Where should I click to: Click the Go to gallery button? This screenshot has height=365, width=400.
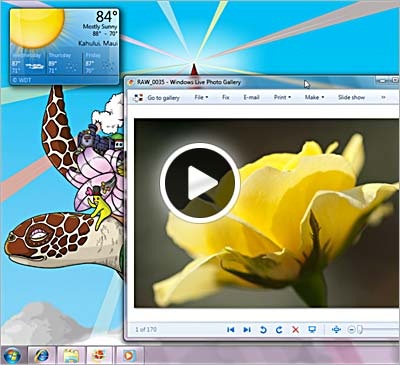tap(157, 98)
